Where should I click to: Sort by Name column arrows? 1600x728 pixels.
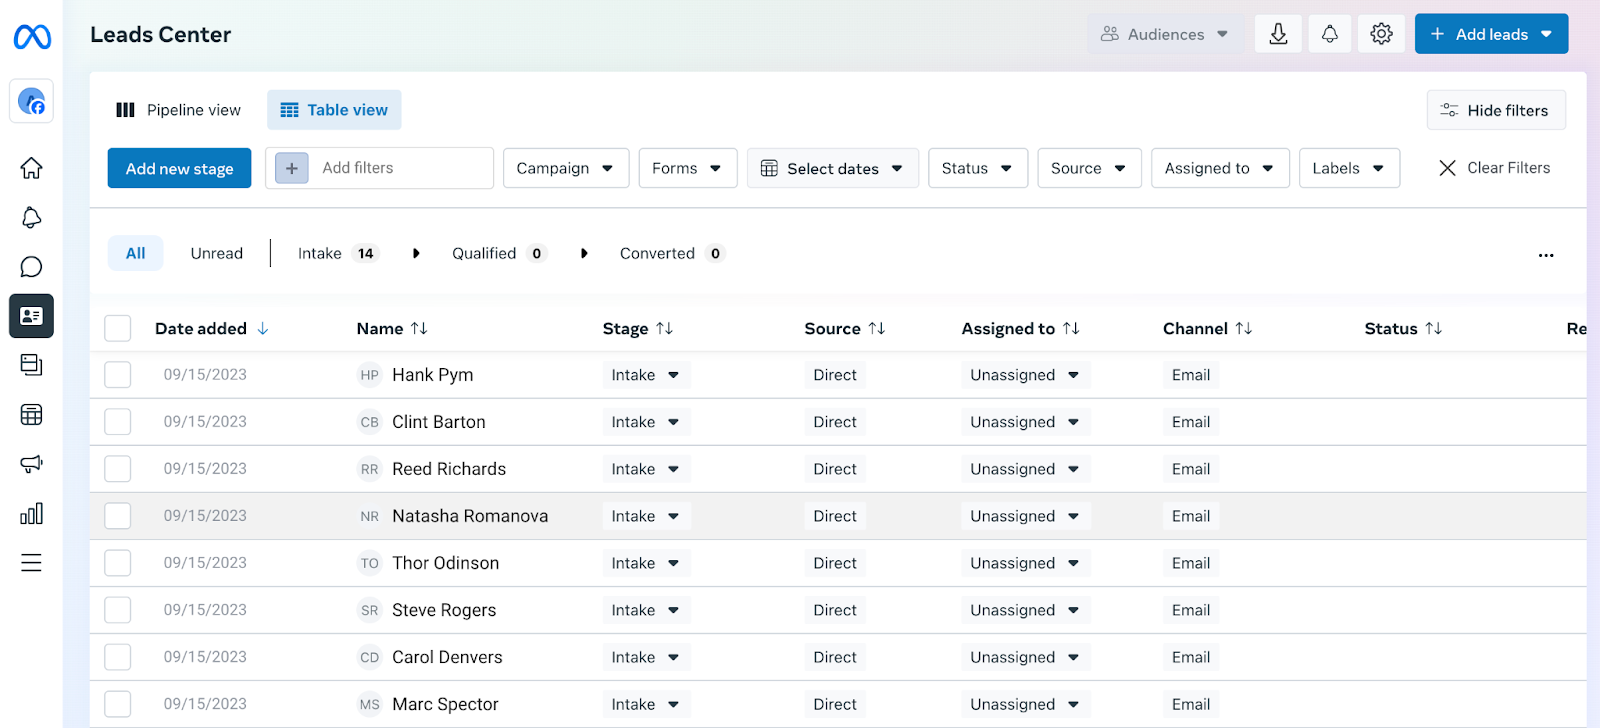tap(419, 329)
